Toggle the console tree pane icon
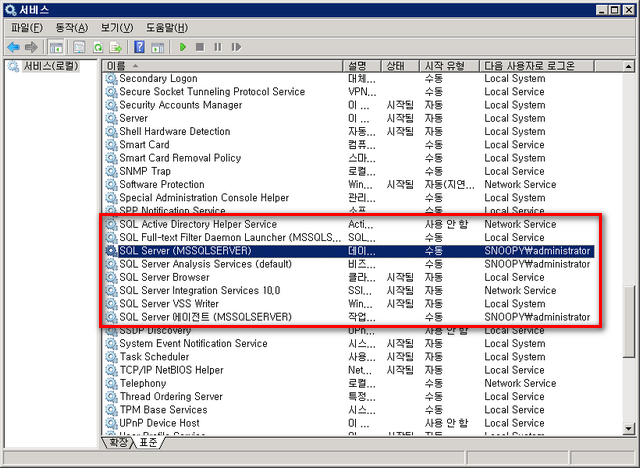640x468 pixels. [56, 47]
